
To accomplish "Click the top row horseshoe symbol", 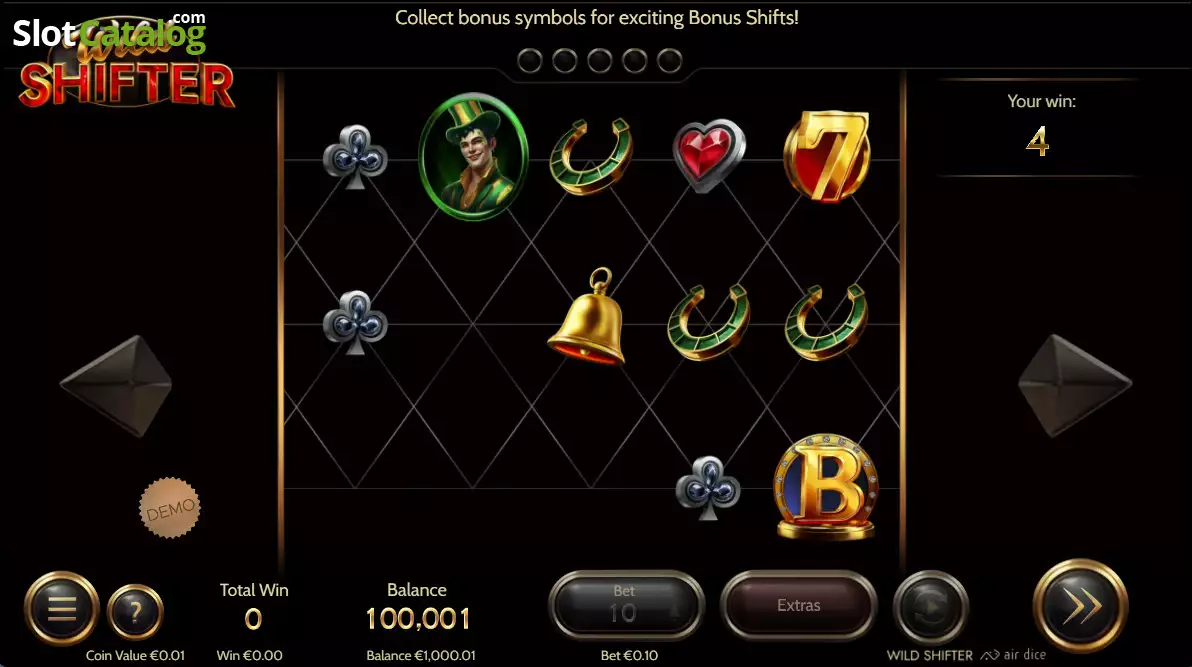I will (x=591, y=156).
